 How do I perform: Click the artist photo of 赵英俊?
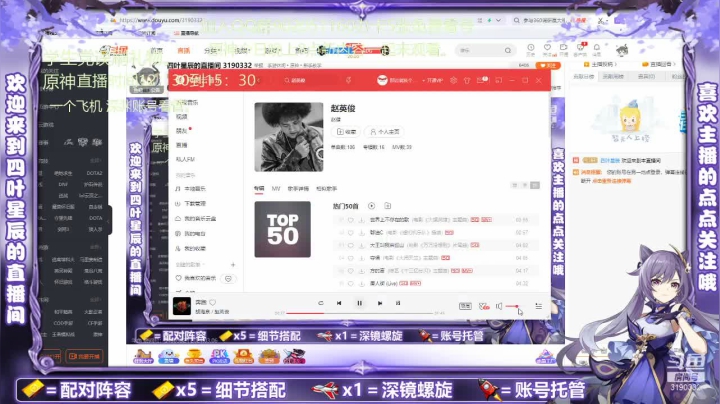pos(289,137)
